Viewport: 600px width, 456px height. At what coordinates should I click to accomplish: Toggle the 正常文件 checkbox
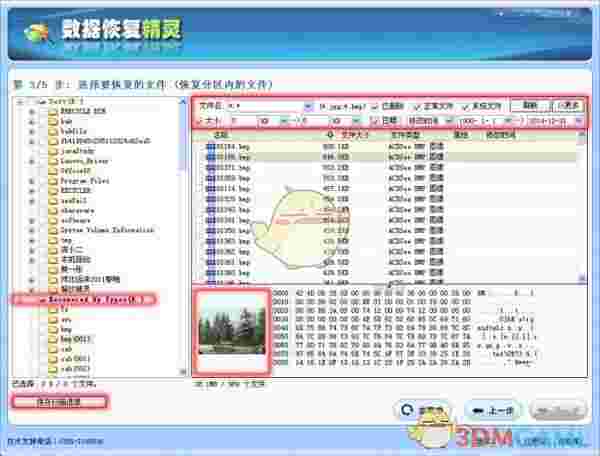pos(418,106)
